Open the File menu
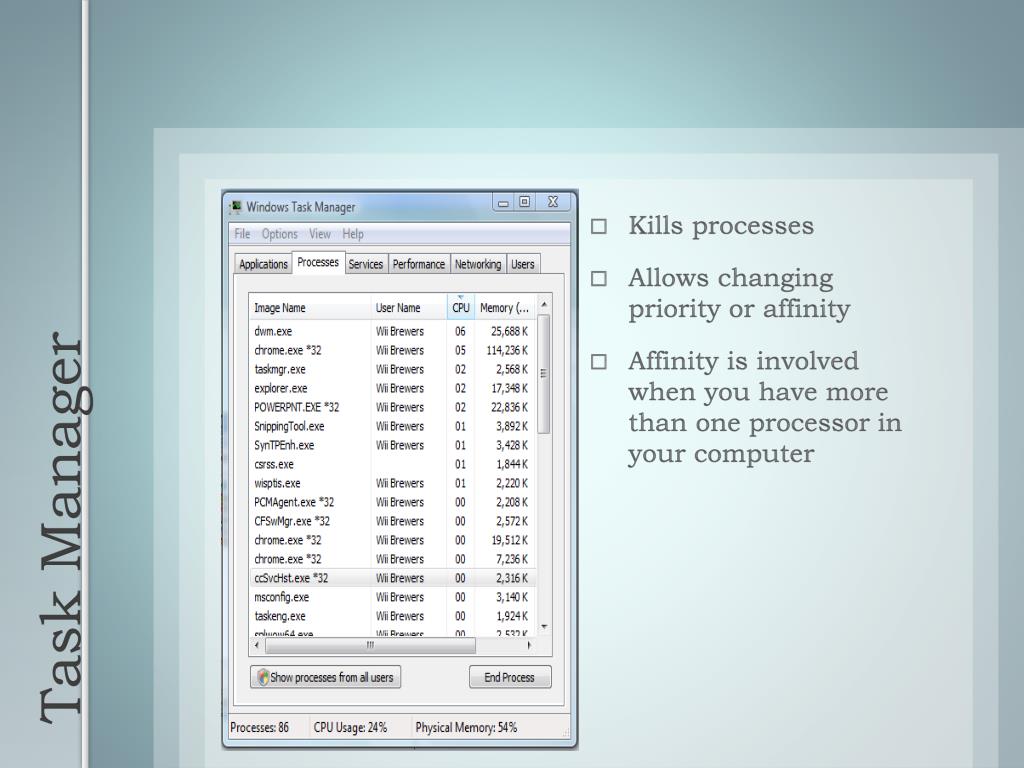This screenshot has width=1024, height=768. [242, 234]
